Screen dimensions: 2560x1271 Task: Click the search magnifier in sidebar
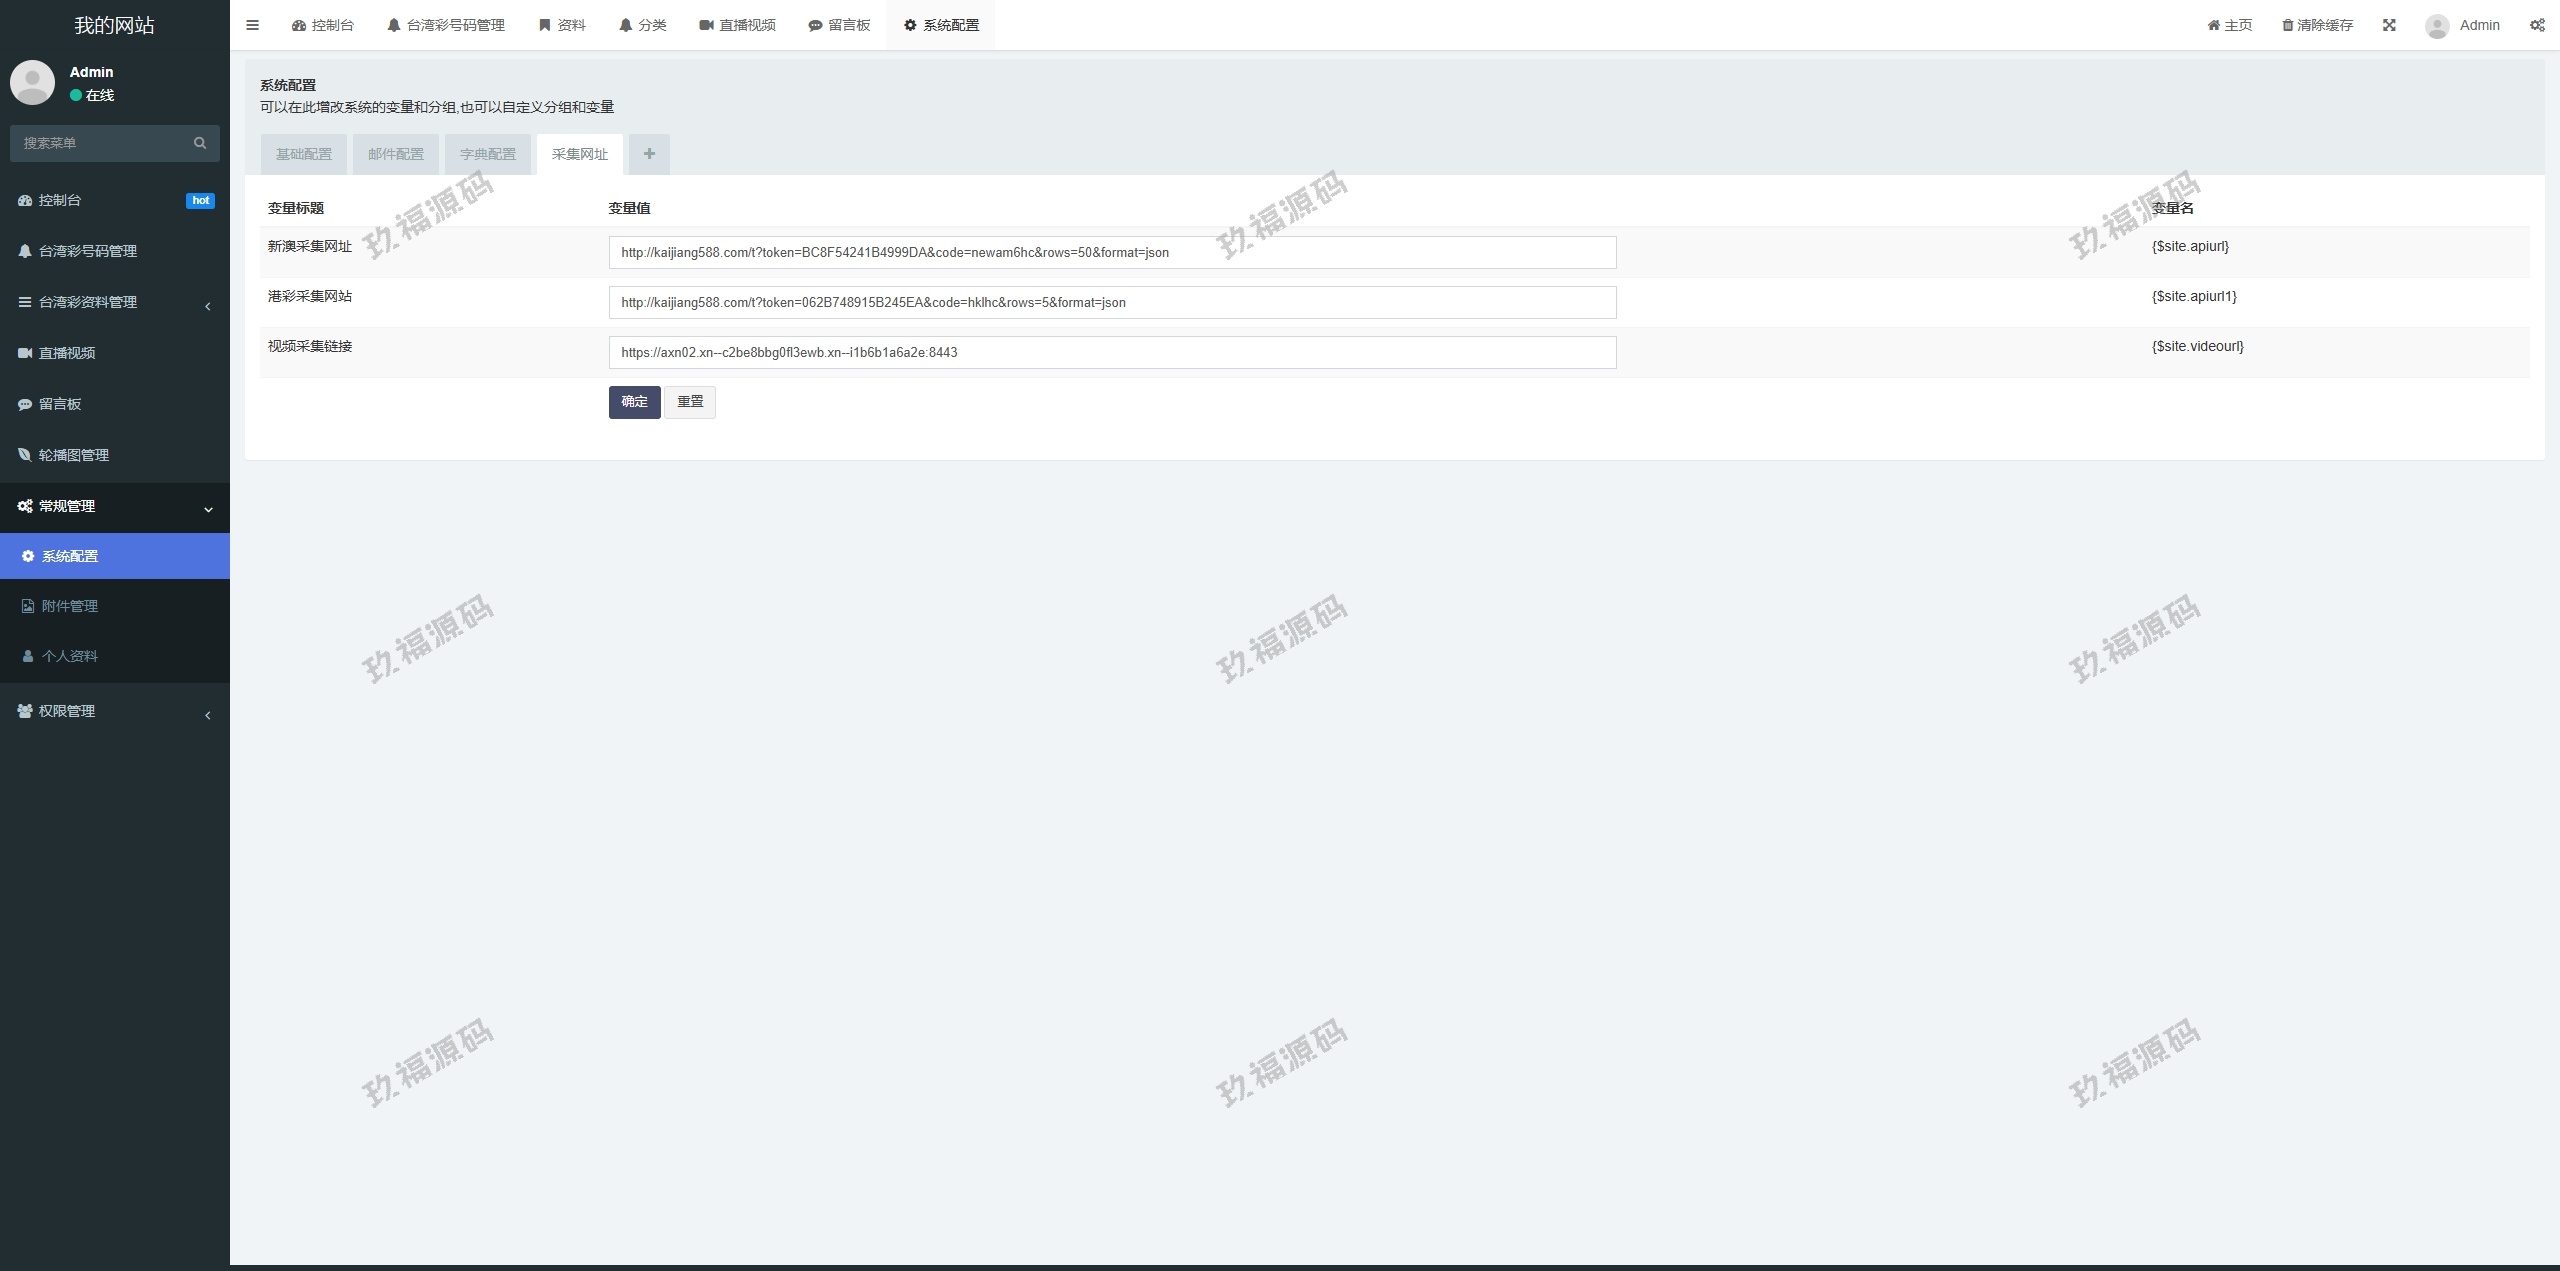pos(200,143)
